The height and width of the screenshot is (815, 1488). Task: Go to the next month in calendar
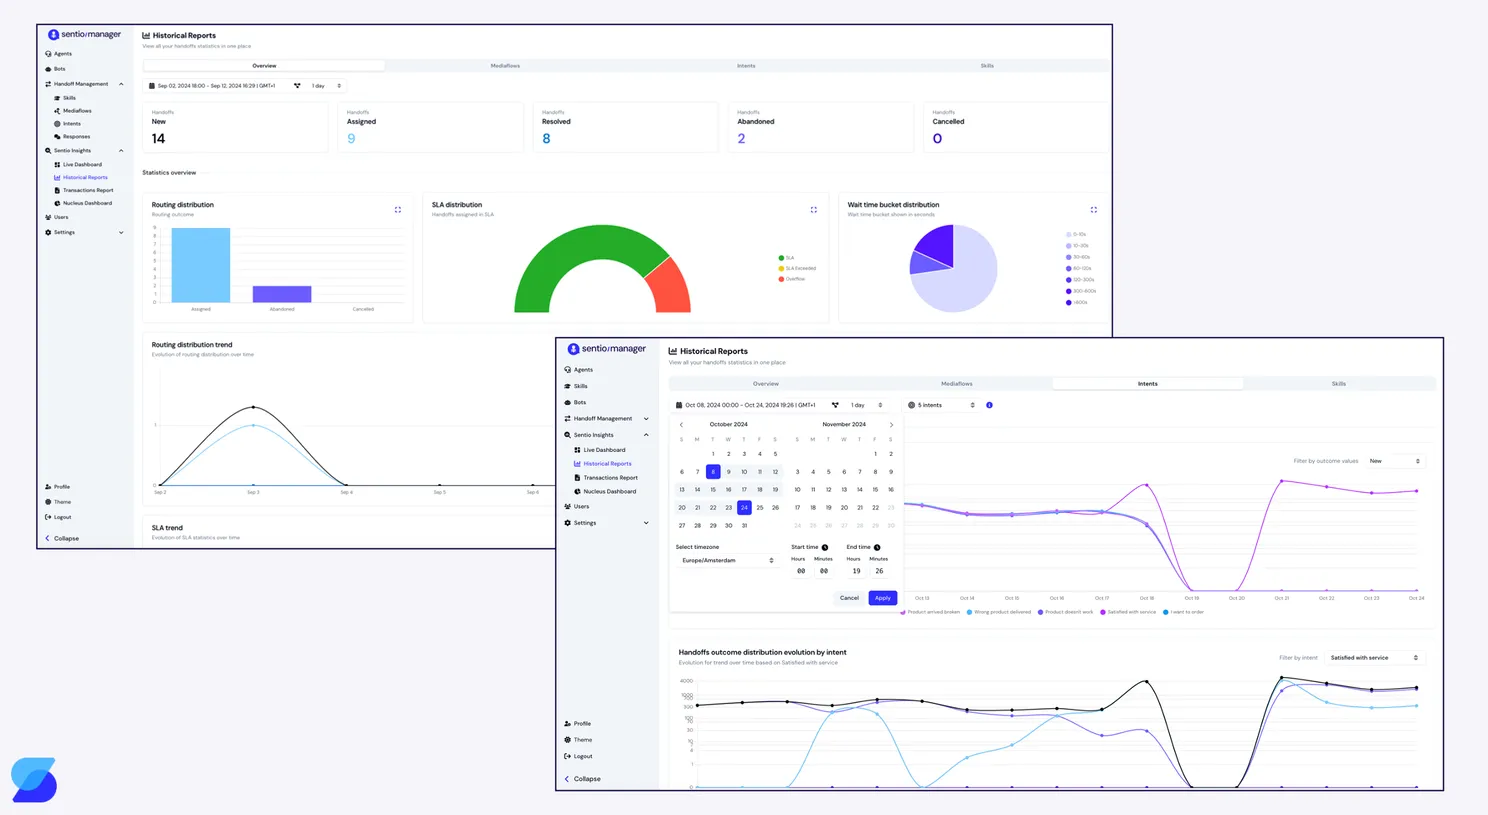(891, 425)
